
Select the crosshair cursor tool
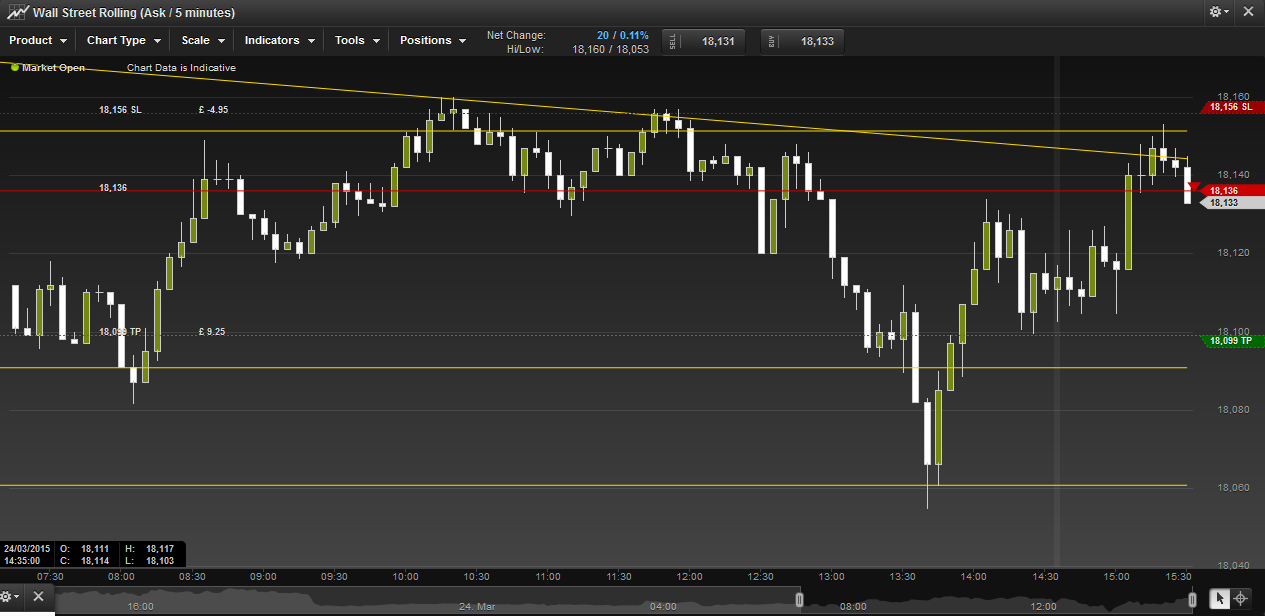(x=1241, y=598)
